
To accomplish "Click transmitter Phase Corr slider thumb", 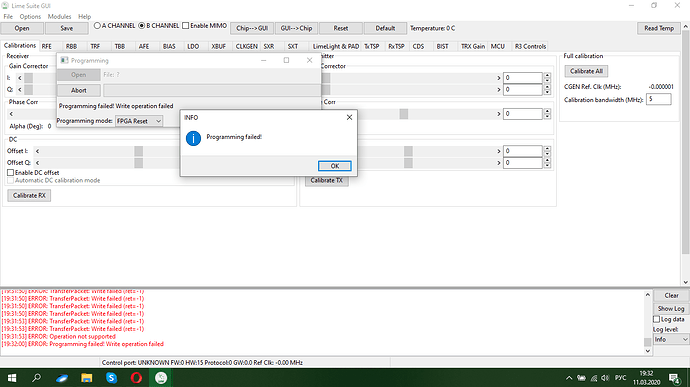I will click(x=404, y=114).
